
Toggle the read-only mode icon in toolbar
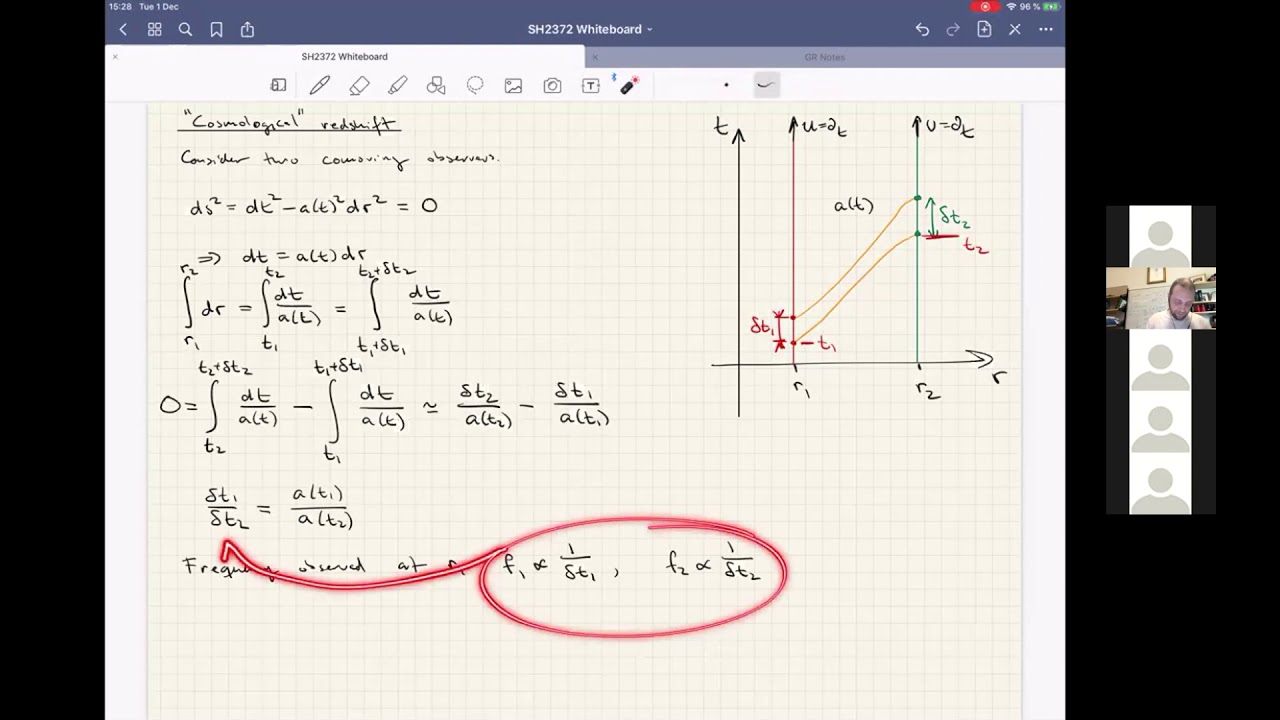(x=279, y=86)
